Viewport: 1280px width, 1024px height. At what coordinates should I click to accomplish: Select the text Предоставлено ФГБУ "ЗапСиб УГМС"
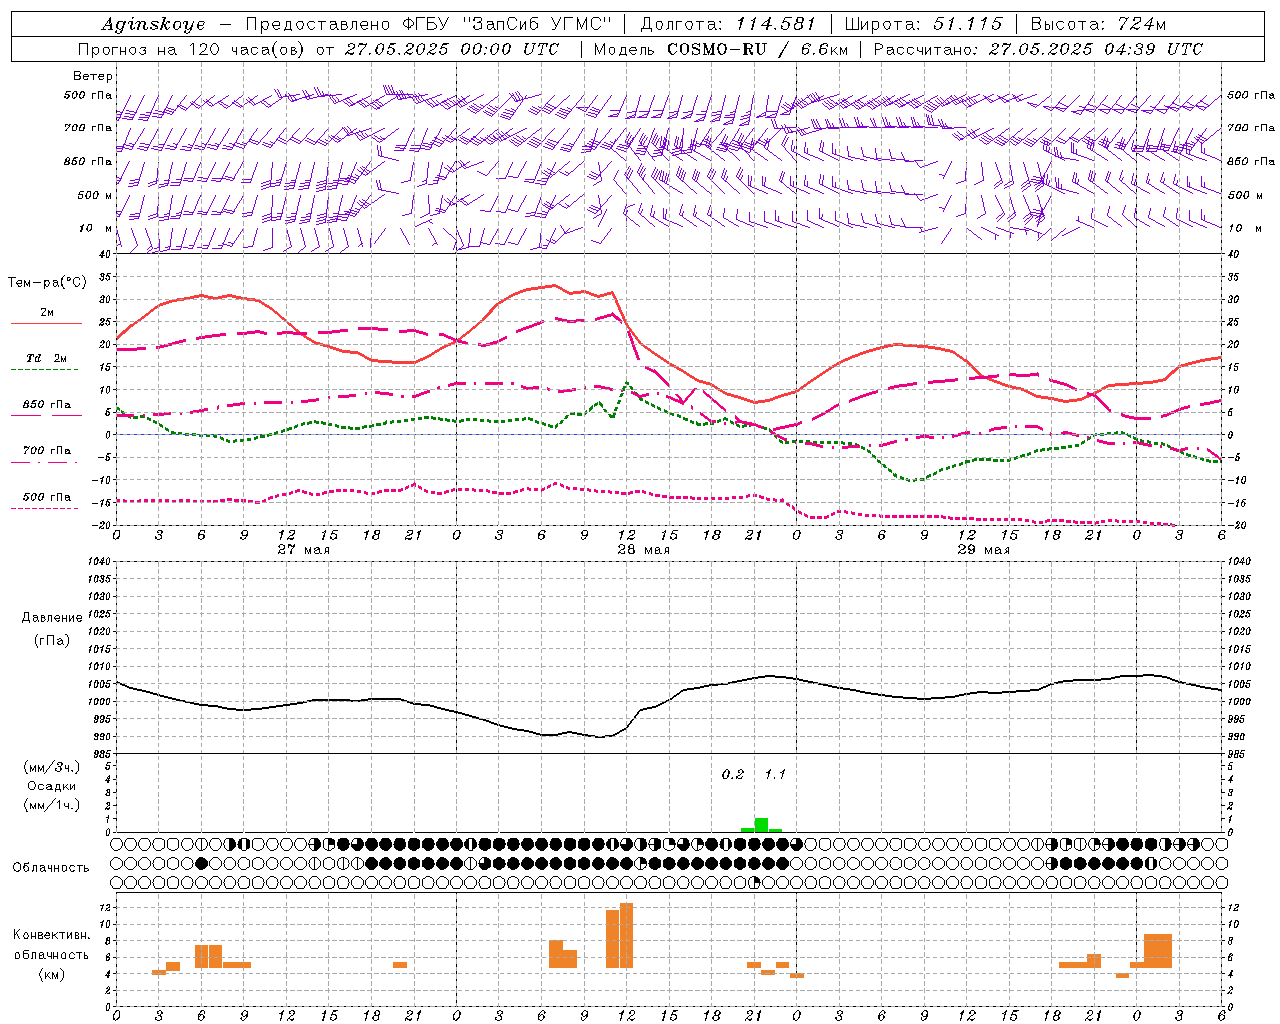click(x=428, y=24)
